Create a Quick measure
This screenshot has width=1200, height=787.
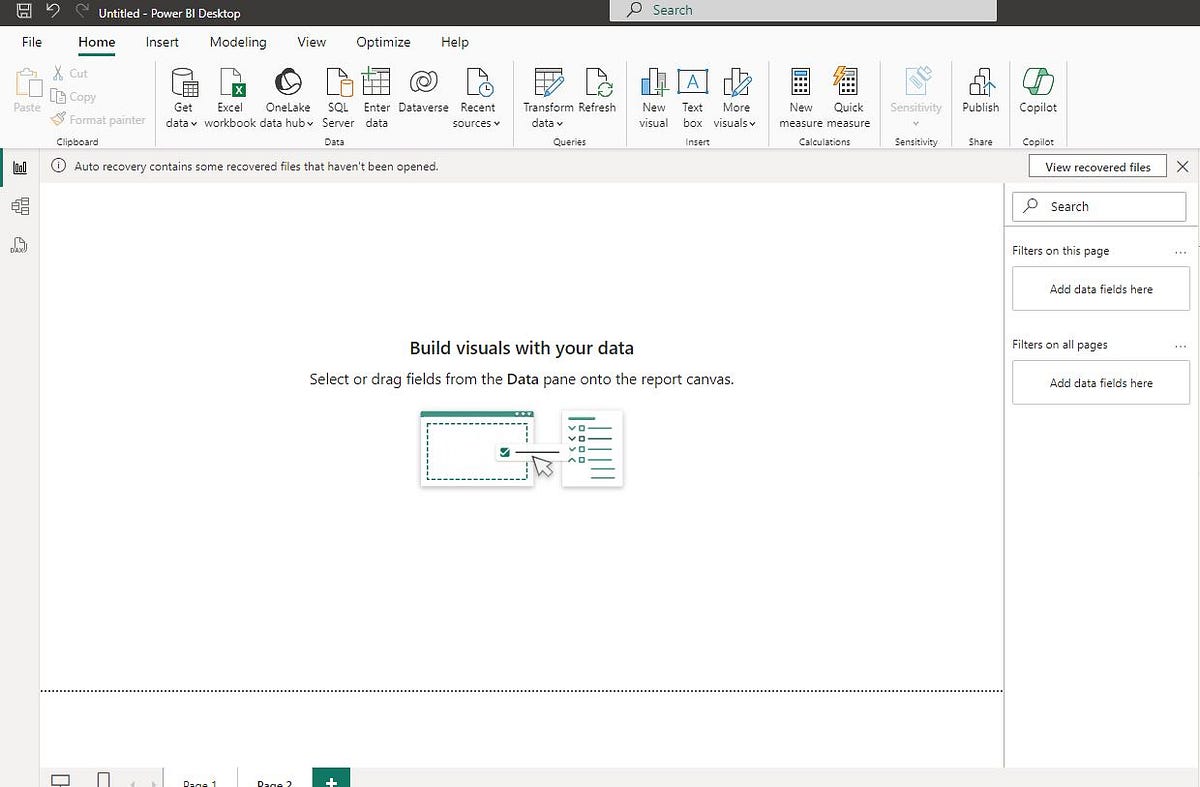coord(848,99)
